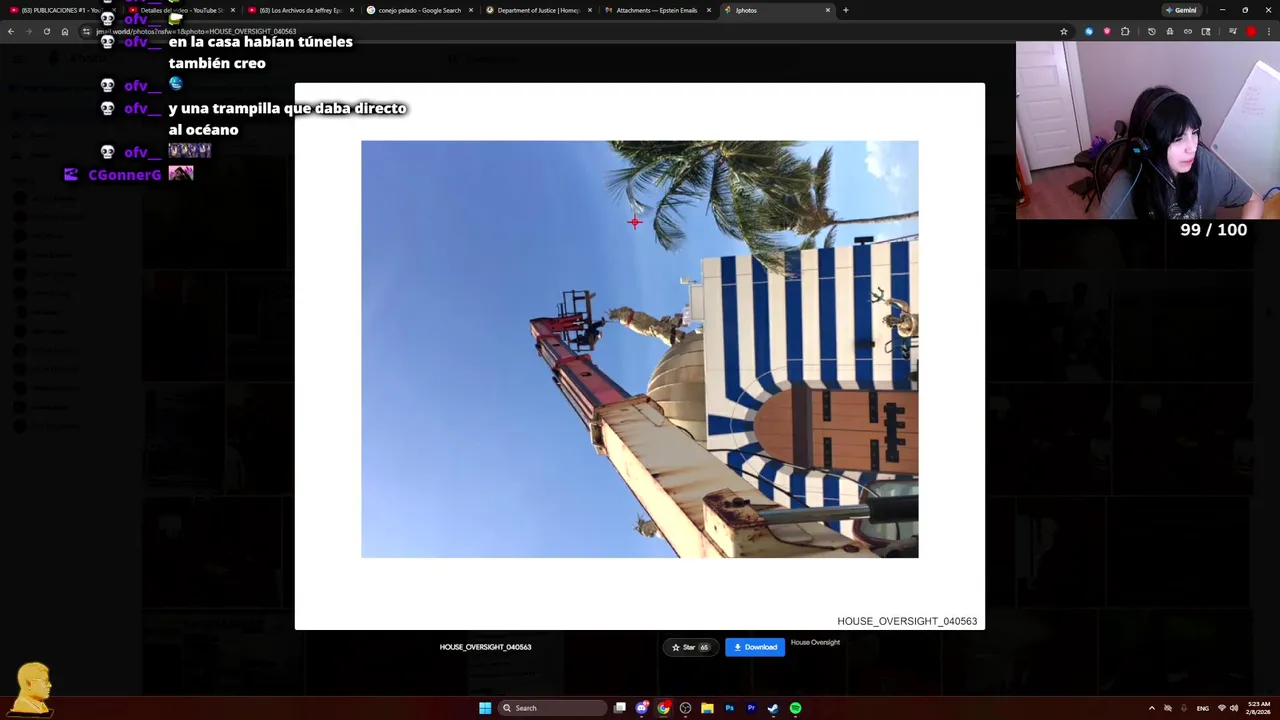Viewport: 1280px width, 720px height.
Task: Open the Chrome three-dot menu
Action: pos(1269,31)
